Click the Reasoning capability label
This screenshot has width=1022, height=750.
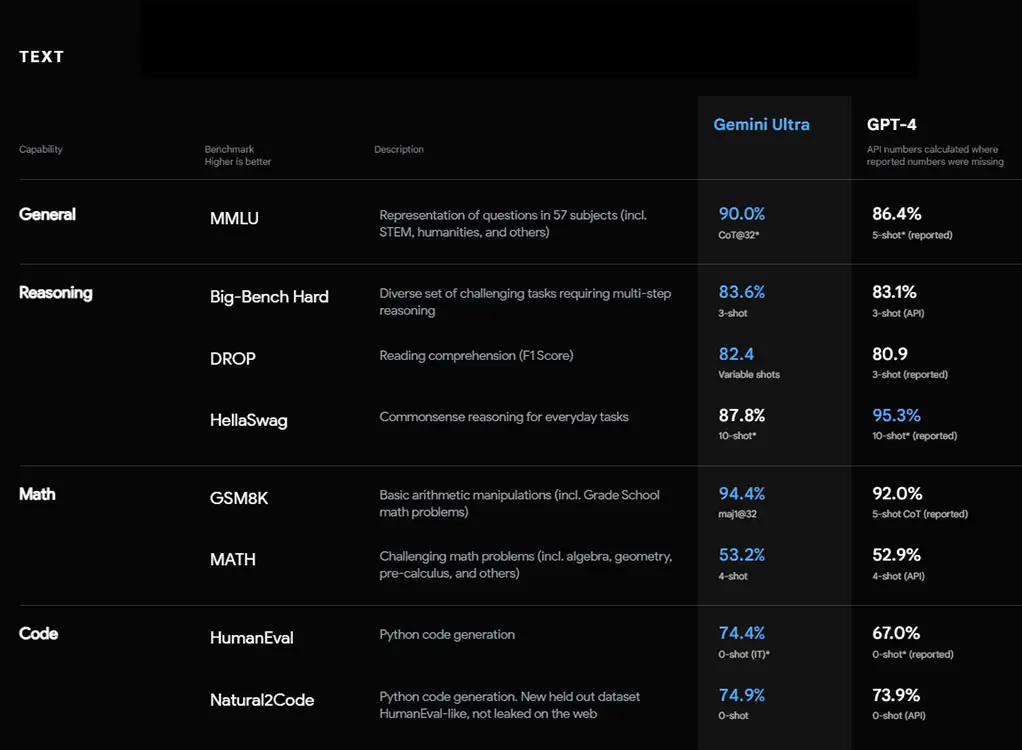(56, 293)
